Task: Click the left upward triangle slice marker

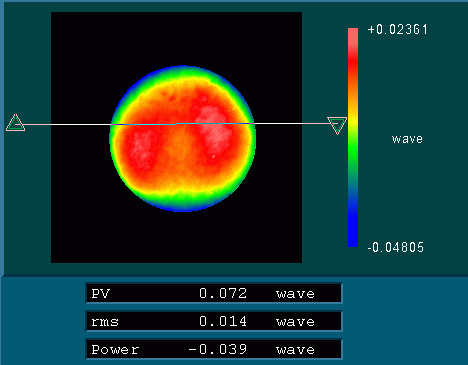Action: [15, 123]
